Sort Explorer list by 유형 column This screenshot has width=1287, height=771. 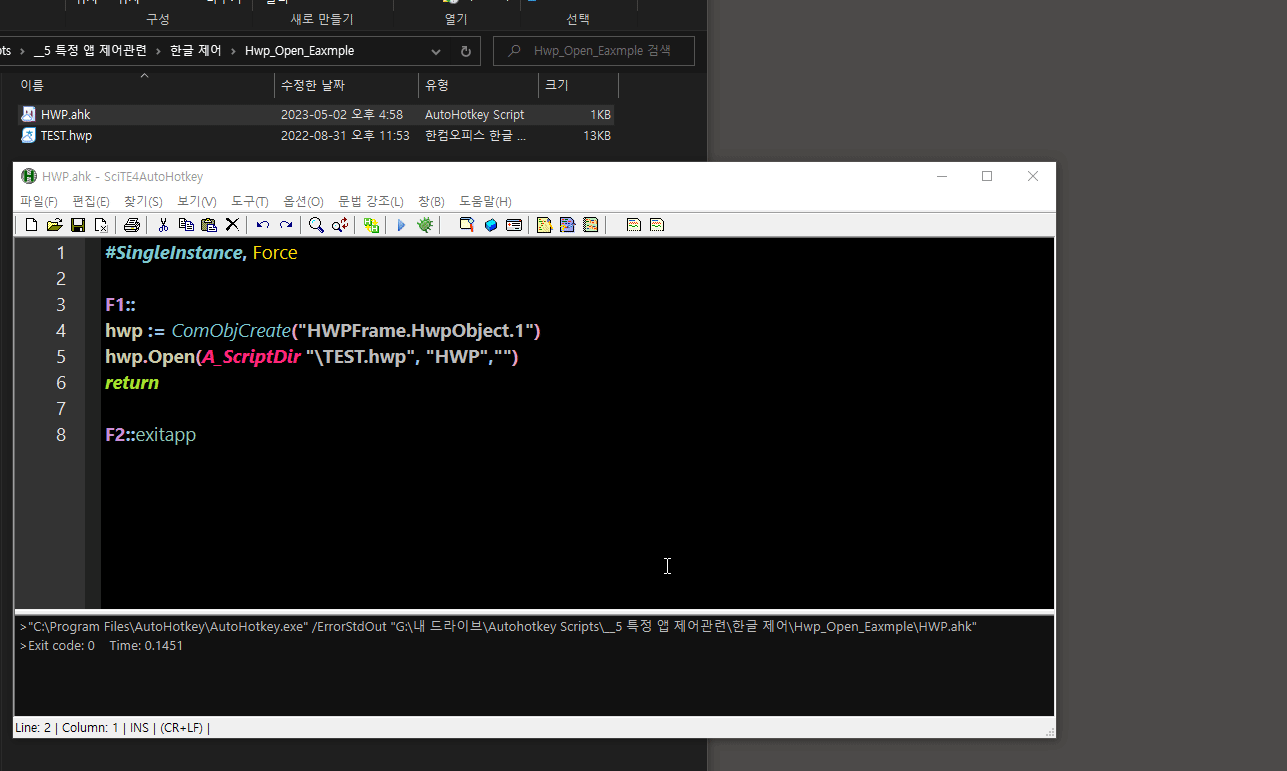pyautogui.click(x=478, y=86)
